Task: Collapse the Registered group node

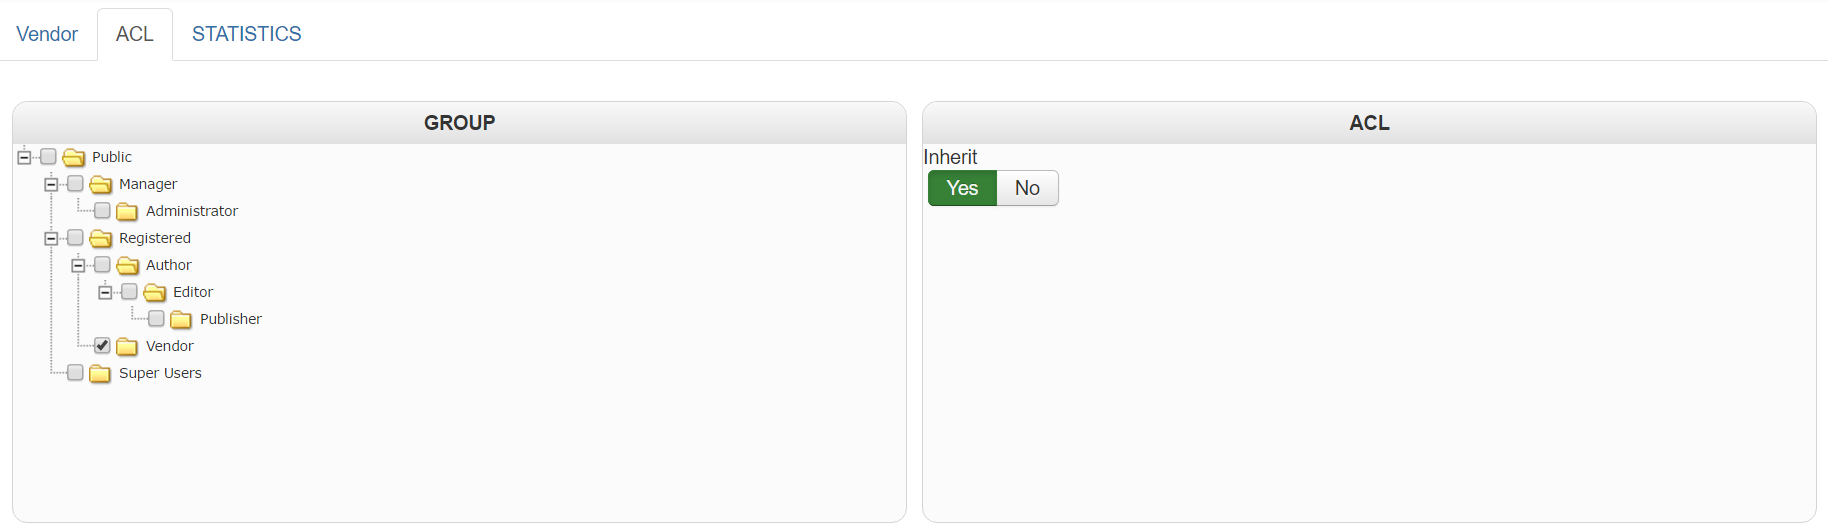Action: tap(51, 238)
